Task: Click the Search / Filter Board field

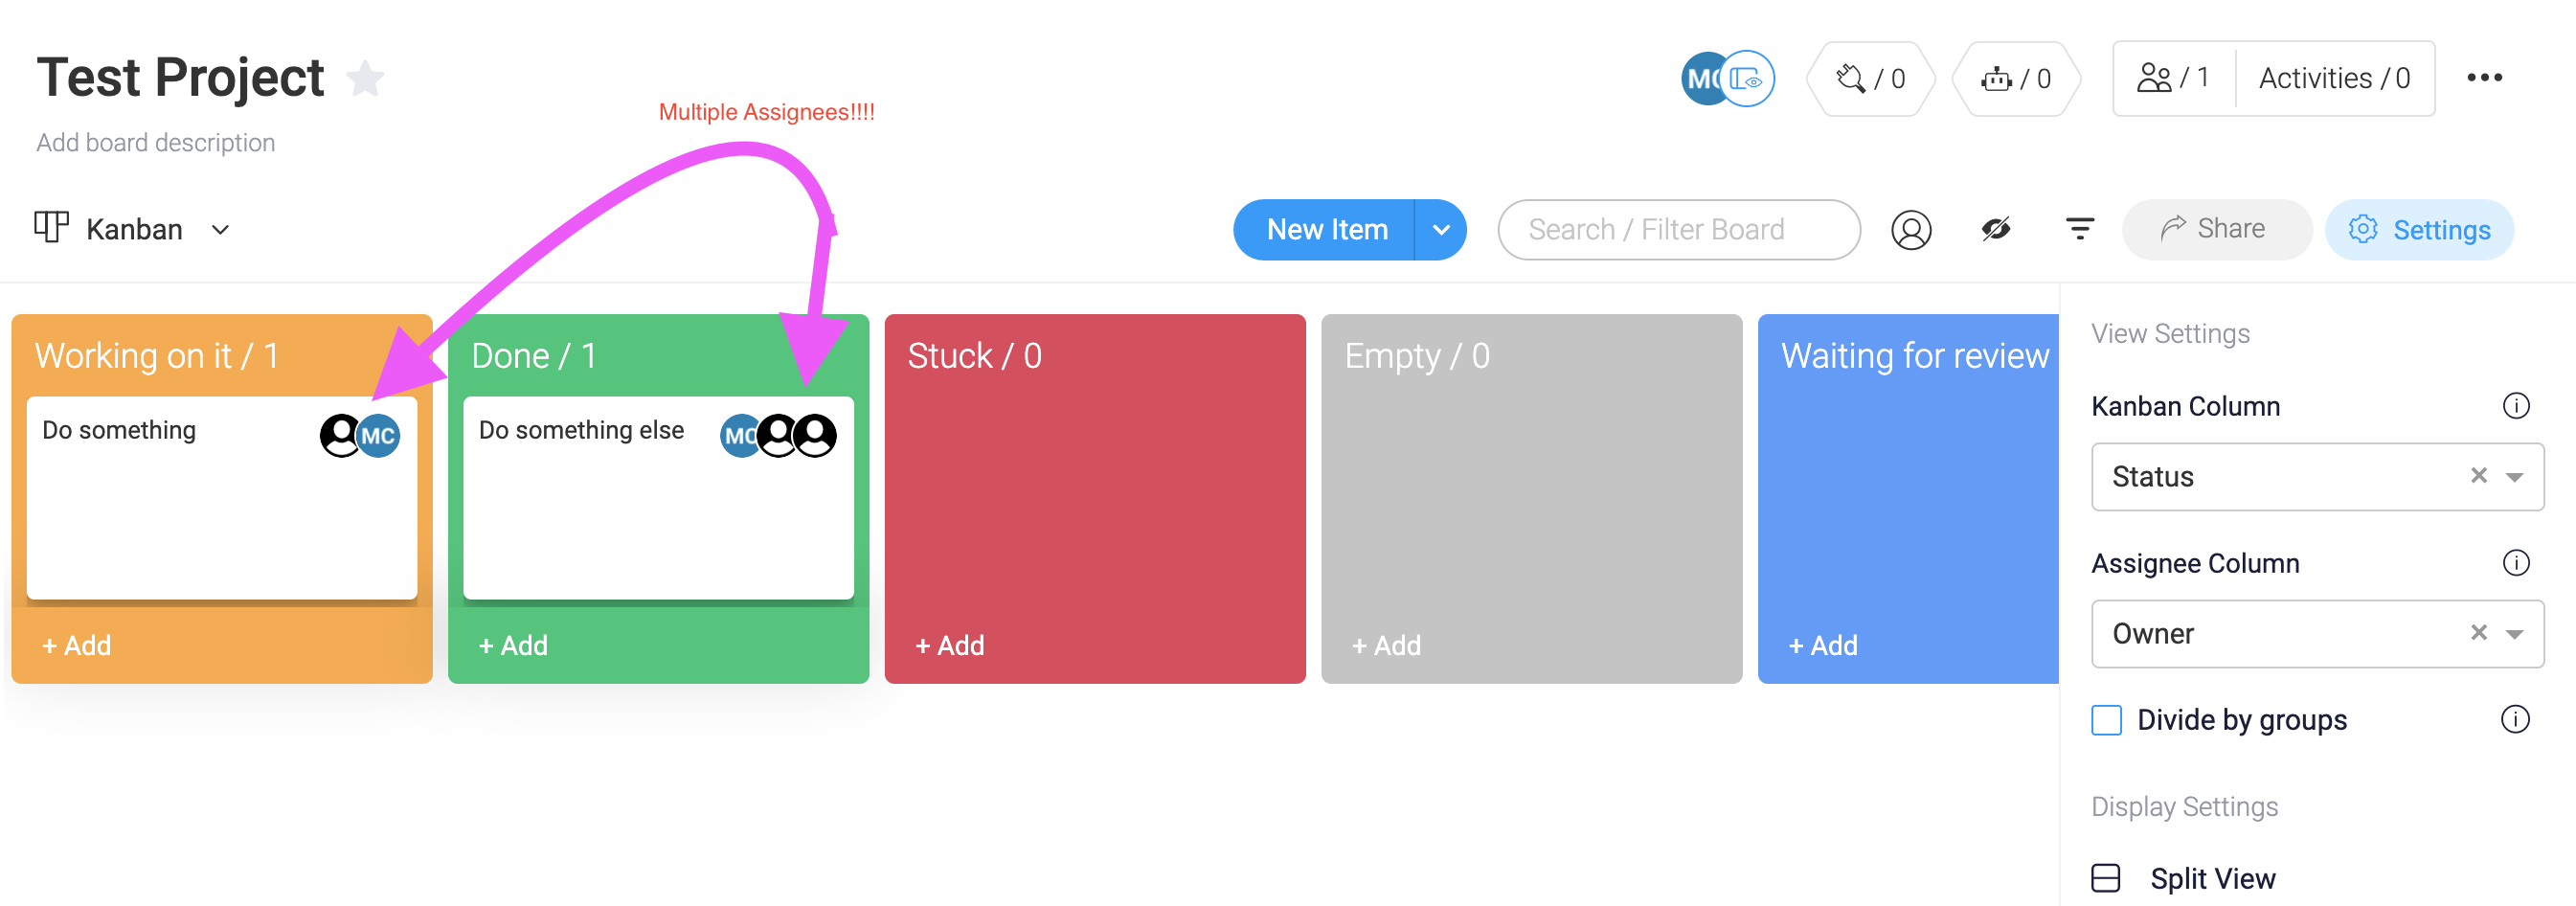Action: [x=1678, y=230]
